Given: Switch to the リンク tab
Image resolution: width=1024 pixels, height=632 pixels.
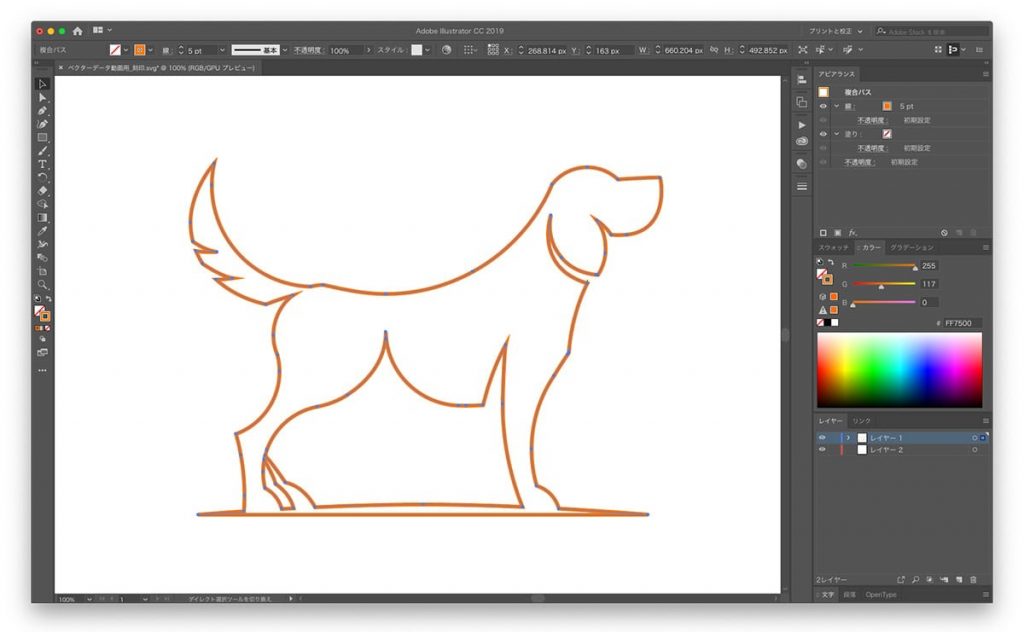Looking at the screenshot, I should click(862, 421).
